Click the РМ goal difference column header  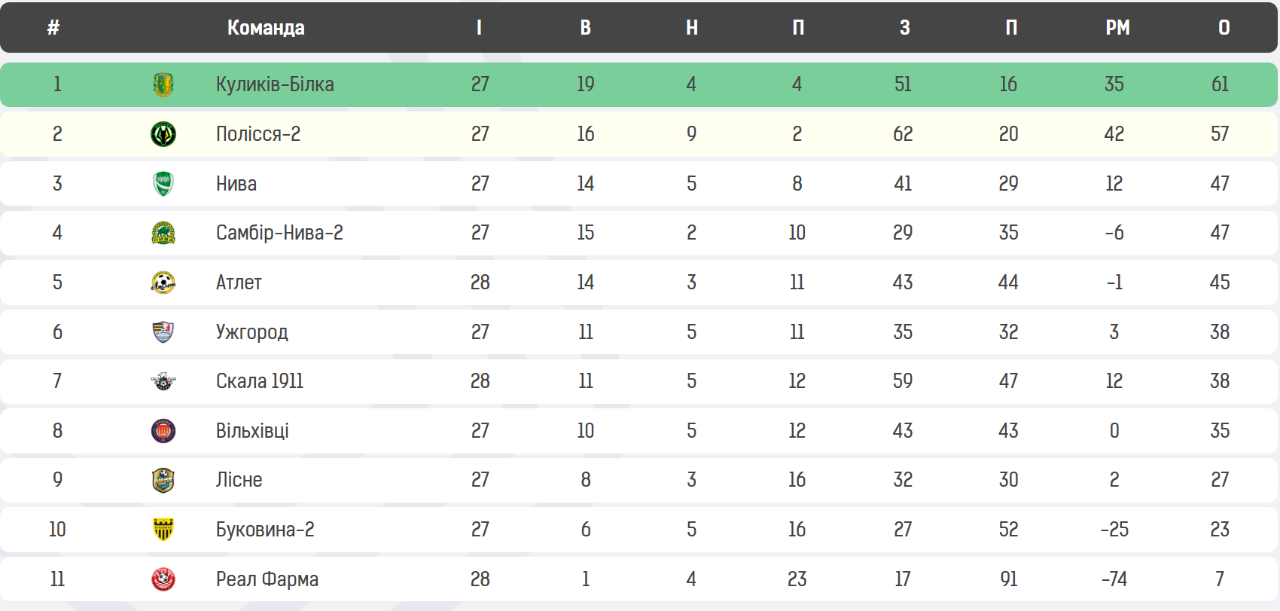click(1118, 28)
